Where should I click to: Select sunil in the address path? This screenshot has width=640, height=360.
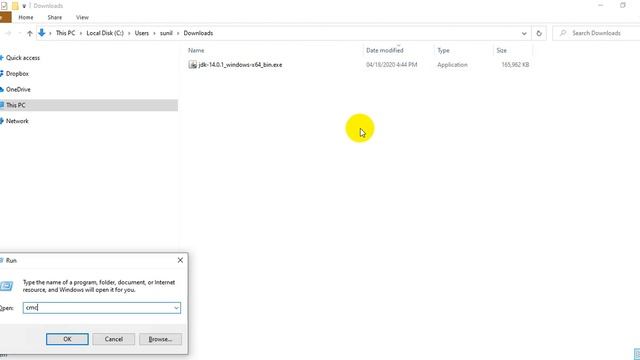(x=166, y=33)
